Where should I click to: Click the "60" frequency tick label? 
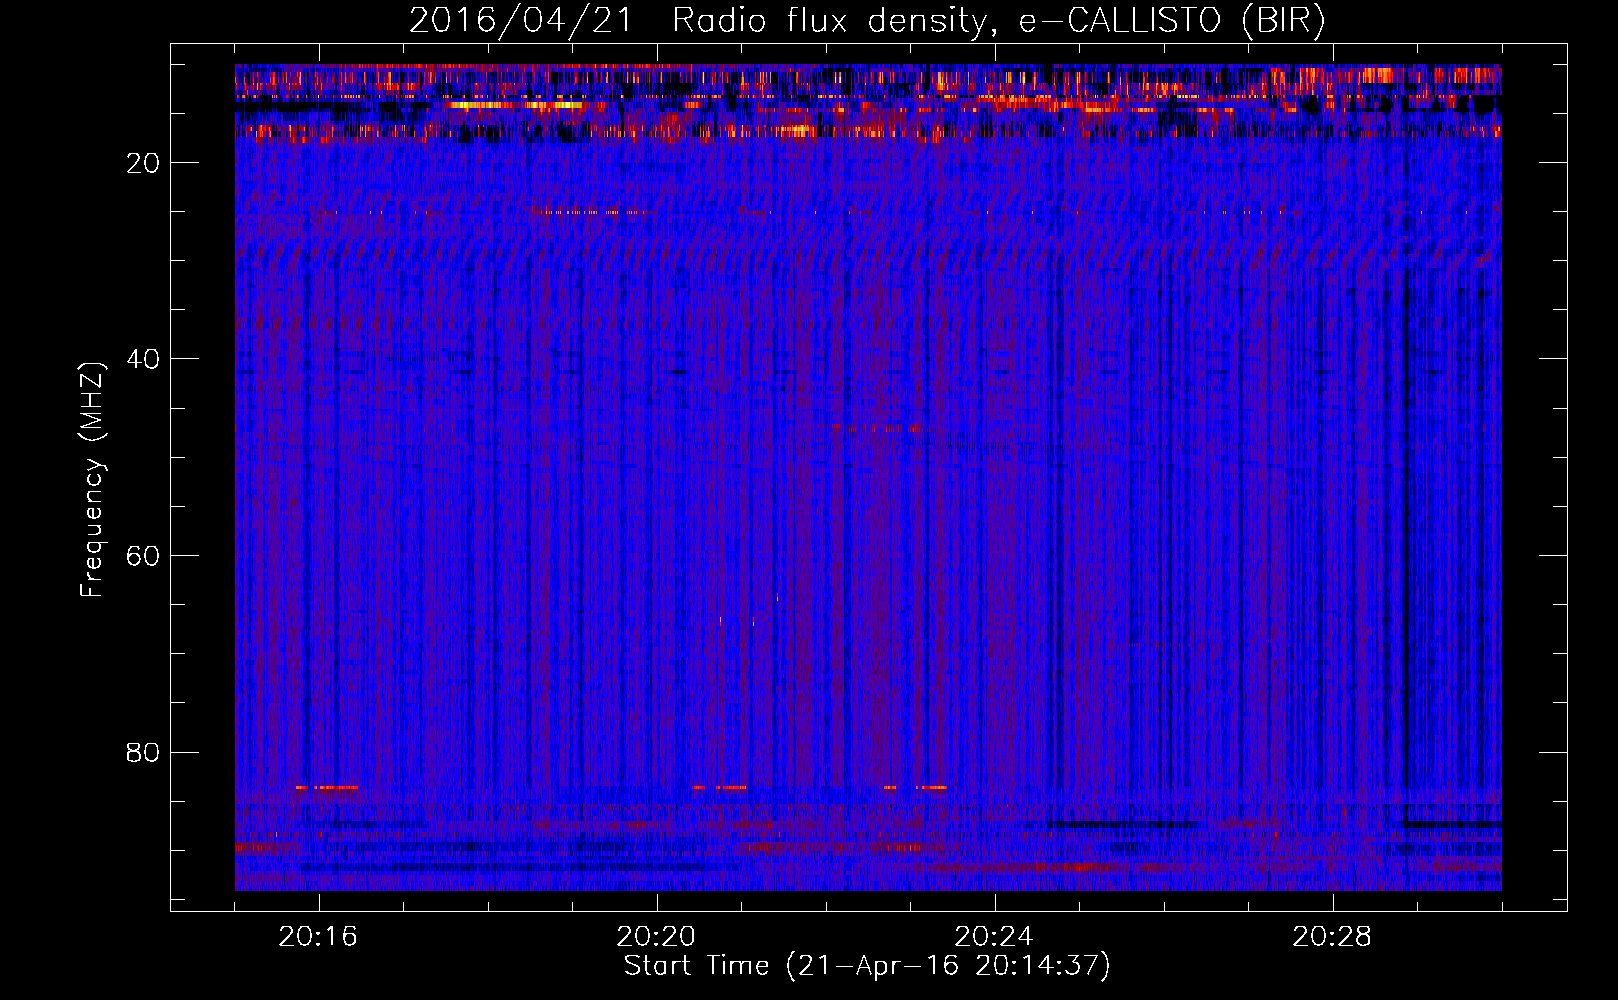(x=144, y=556)
